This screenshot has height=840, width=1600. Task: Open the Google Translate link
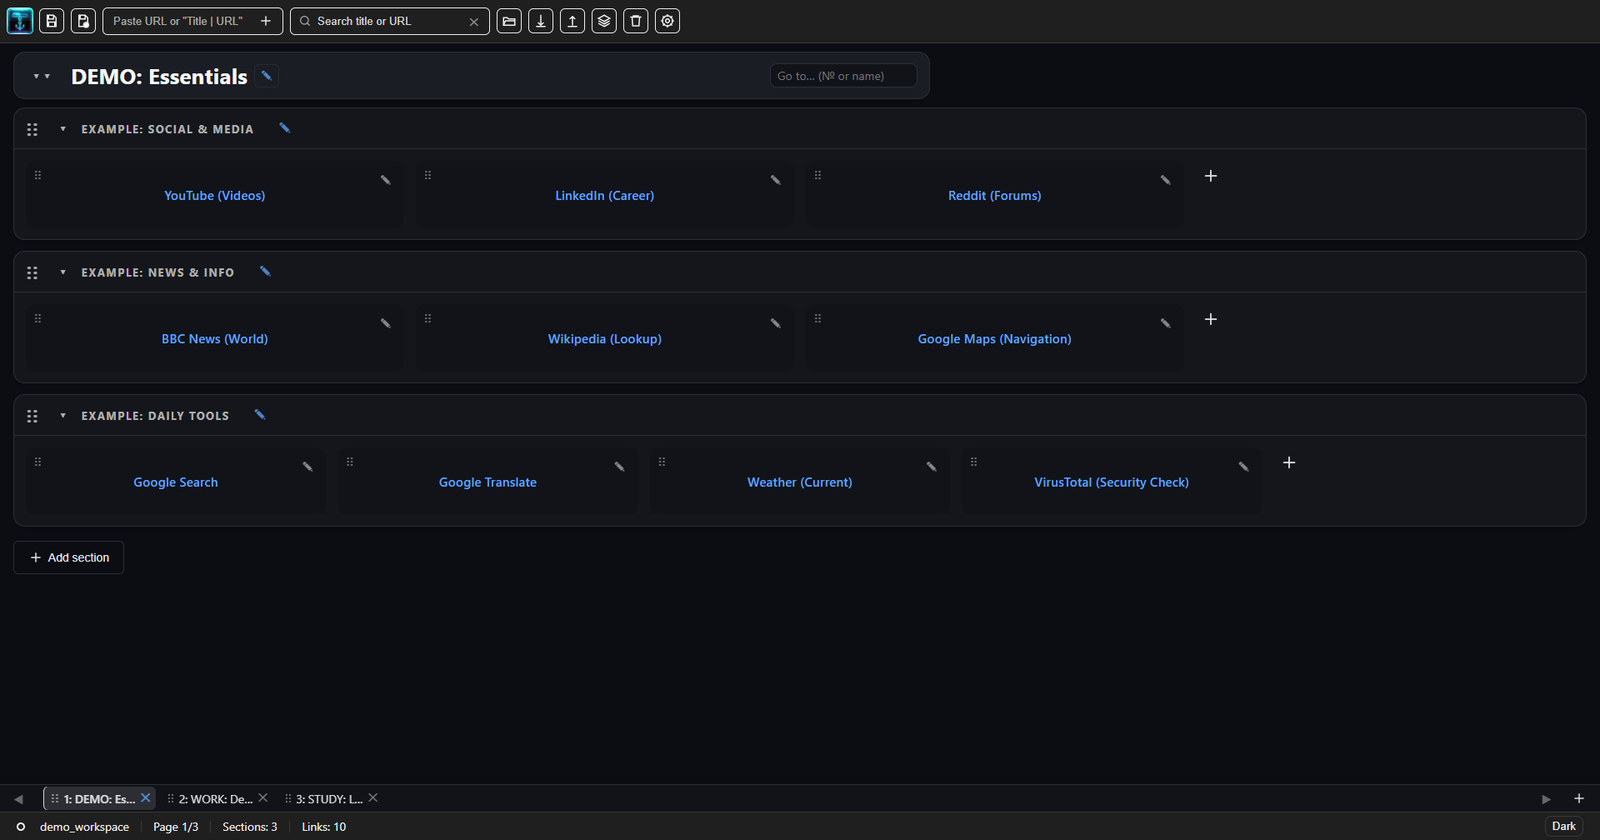tap(488, 483)
